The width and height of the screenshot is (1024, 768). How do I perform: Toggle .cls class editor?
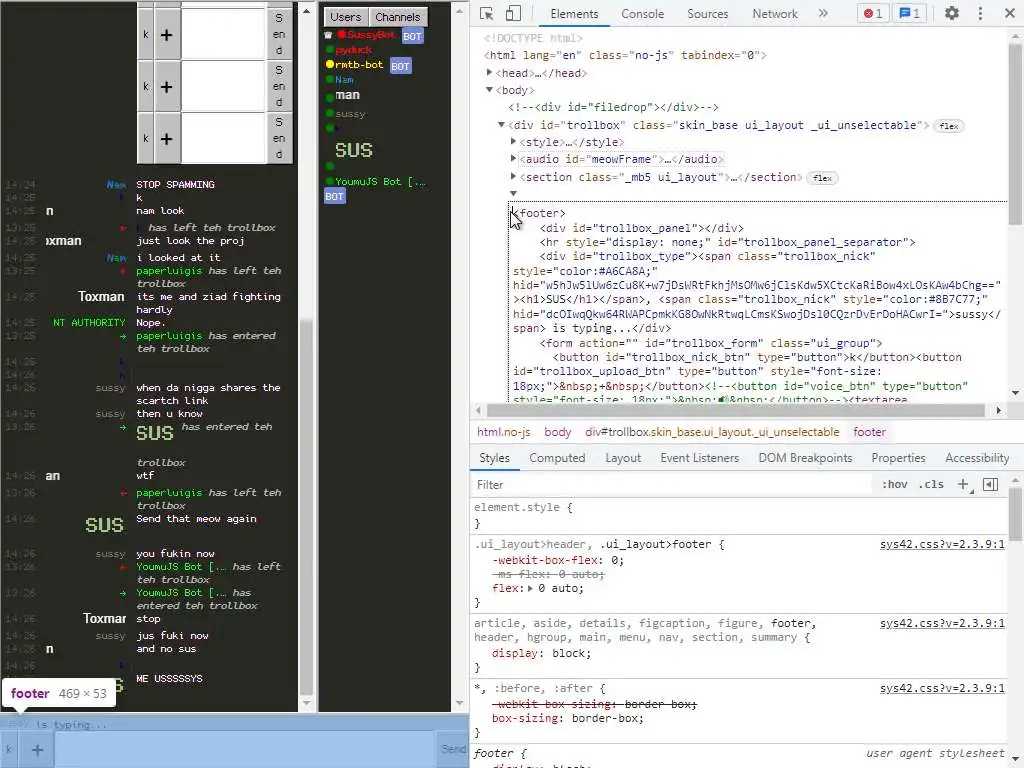[931, 485]
